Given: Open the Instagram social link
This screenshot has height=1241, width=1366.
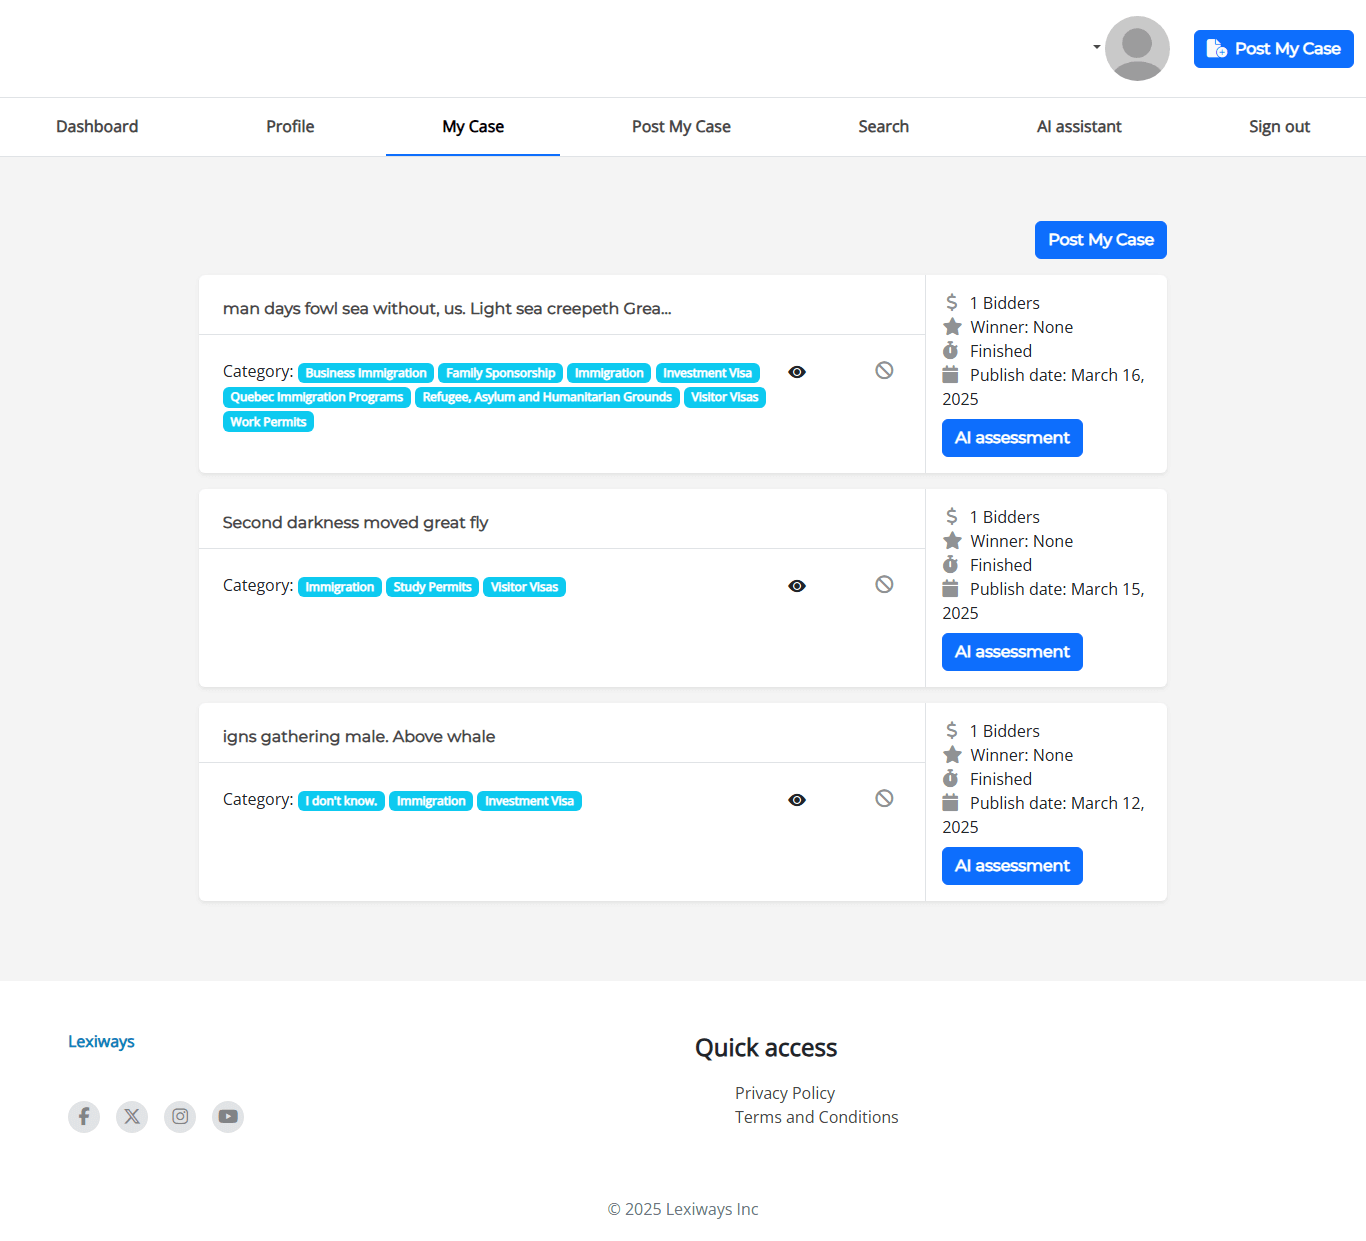Looking at the screenshot, I should pos(180,1116).
